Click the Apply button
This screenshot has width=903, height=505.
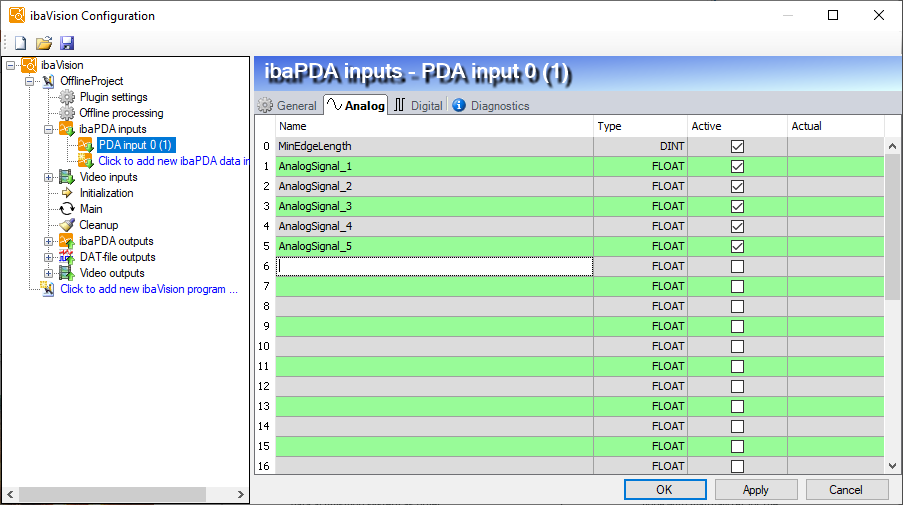pyautogui.click(x=756, y=490)
